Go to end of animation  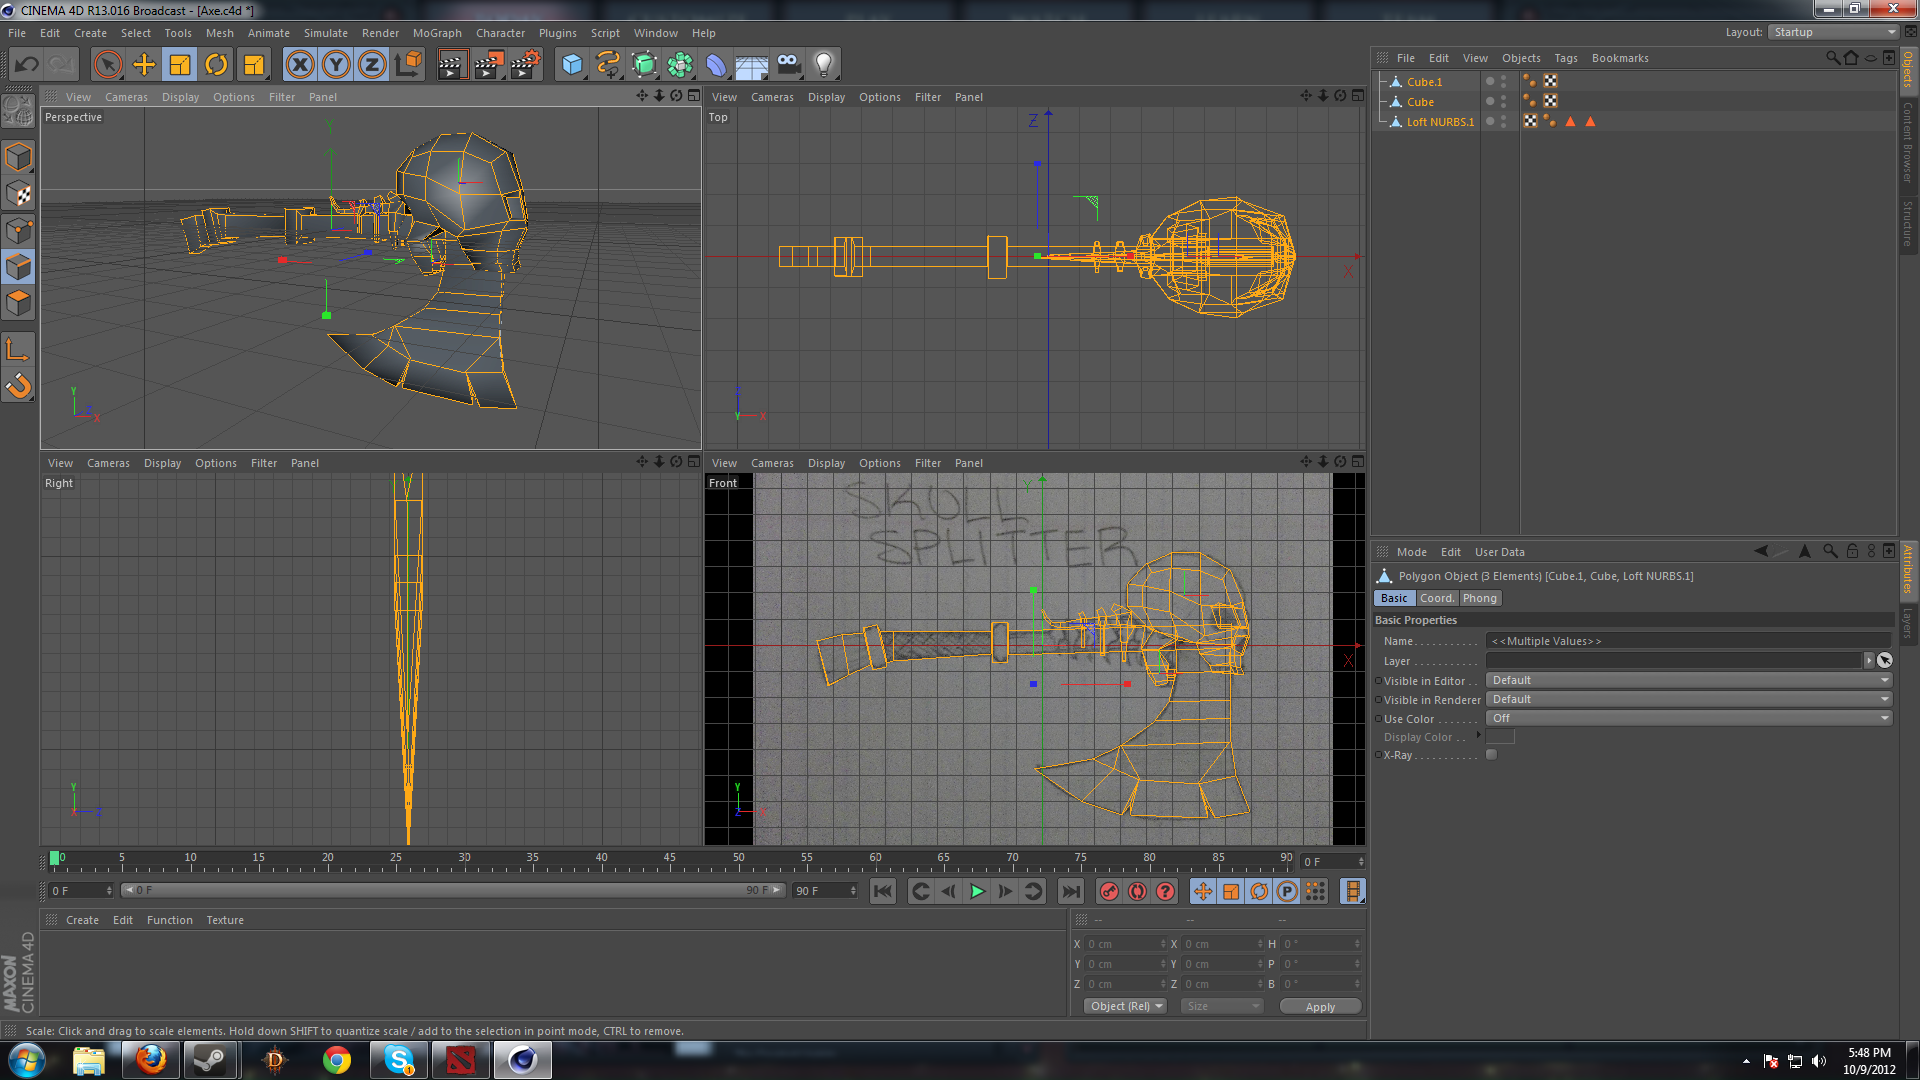[x=1070, y=891]
